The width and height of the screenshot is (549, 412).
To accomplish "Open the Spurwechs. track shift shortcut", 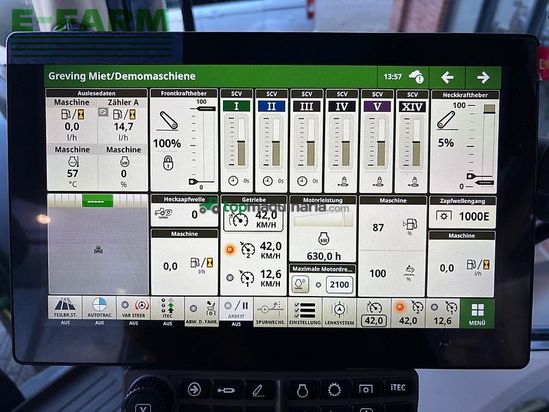I will click(x=270, y=312).
